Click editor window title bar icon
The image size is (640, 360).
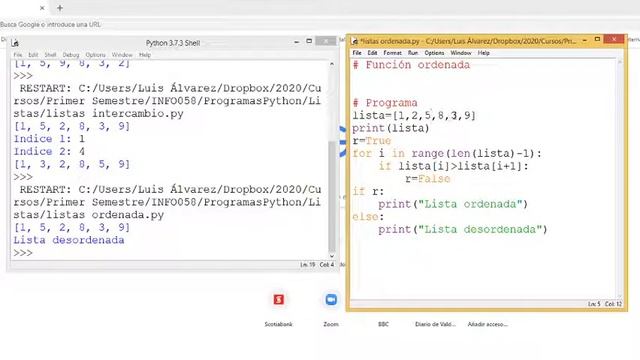[355, 41]
